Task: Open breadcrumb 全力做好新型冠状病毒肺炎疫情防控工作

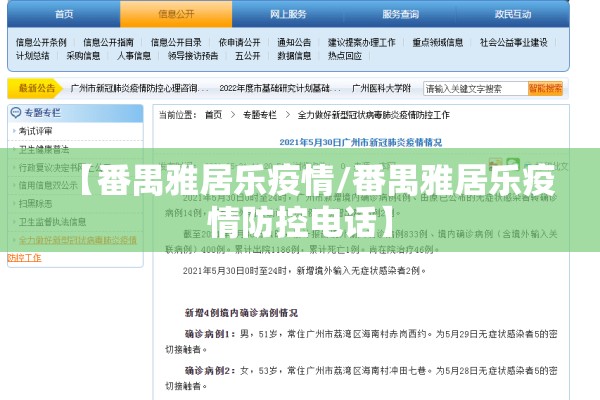Action: tap(373, 115)
